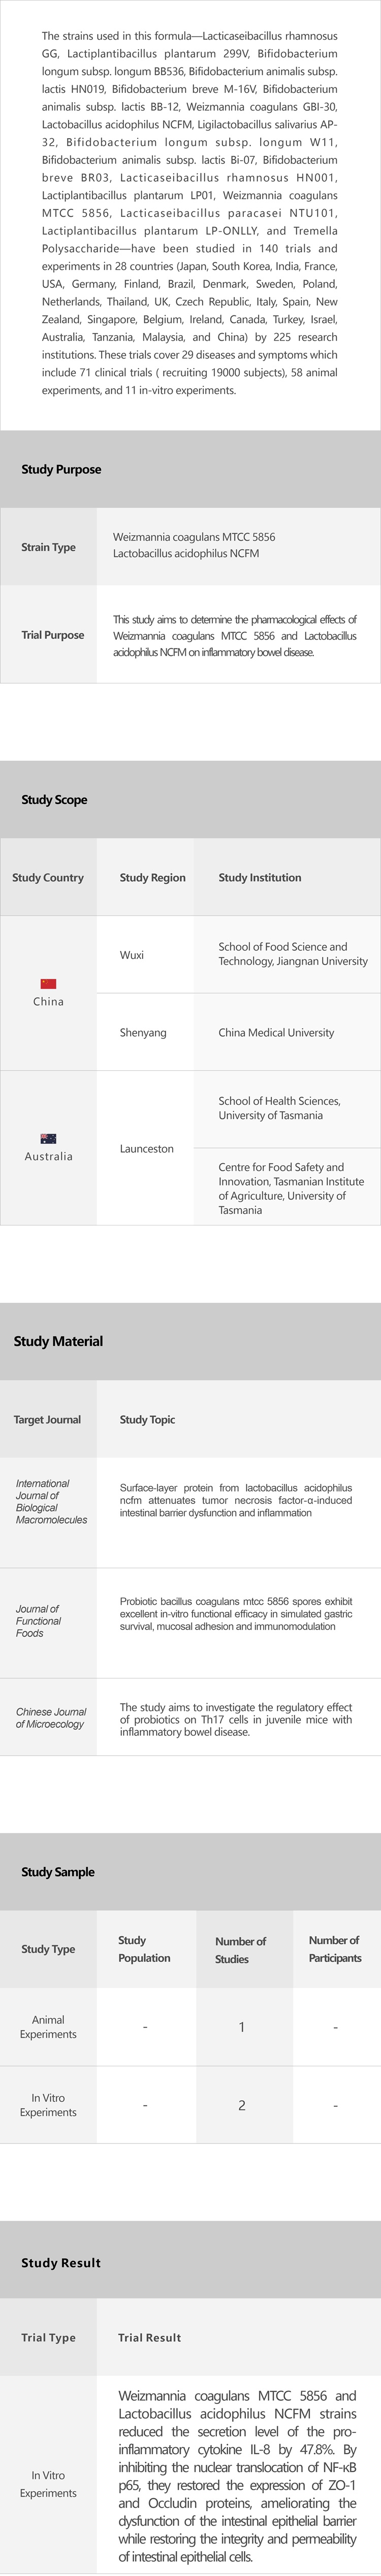Select the Wuxi study region cell
Screen dimensions: 381x2576
[x=132, y=955]
